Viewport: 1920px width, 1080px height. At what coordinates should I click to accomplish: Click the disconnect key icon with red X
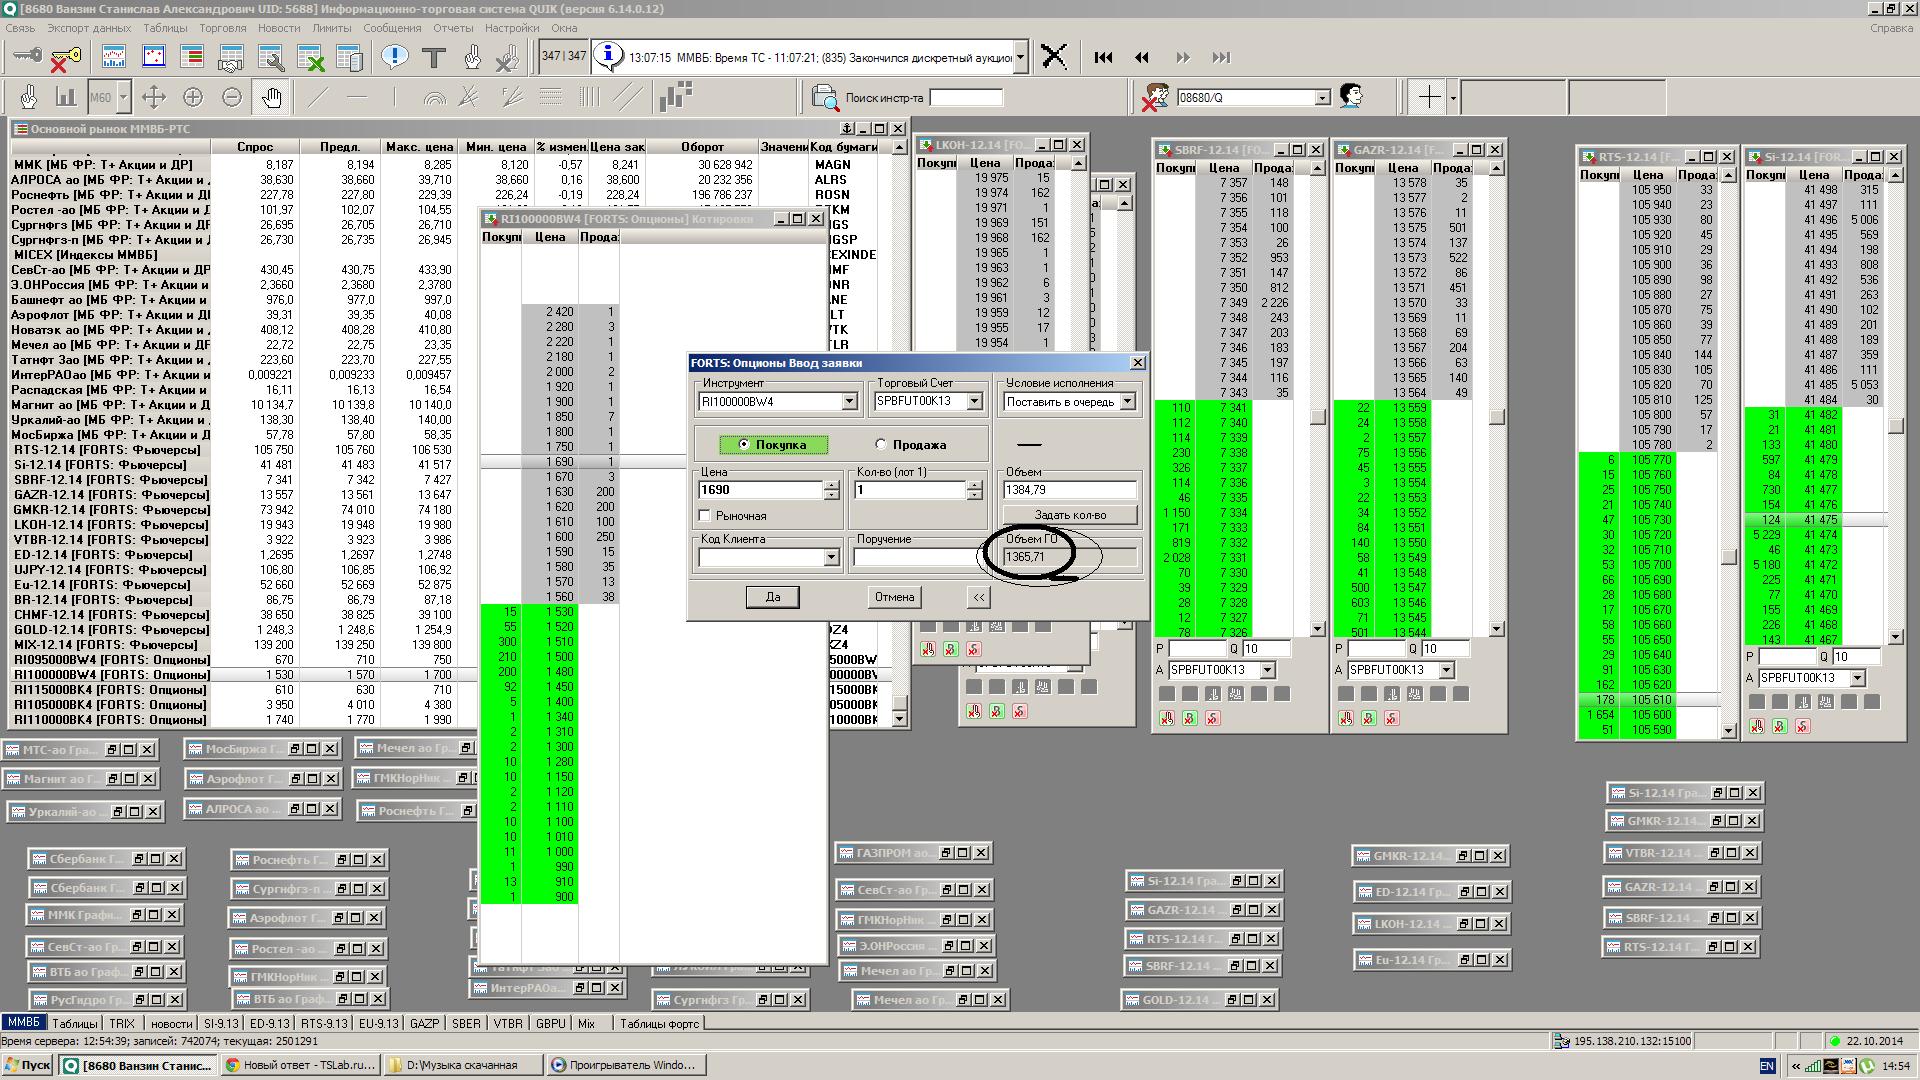click(x=65, y=58)
